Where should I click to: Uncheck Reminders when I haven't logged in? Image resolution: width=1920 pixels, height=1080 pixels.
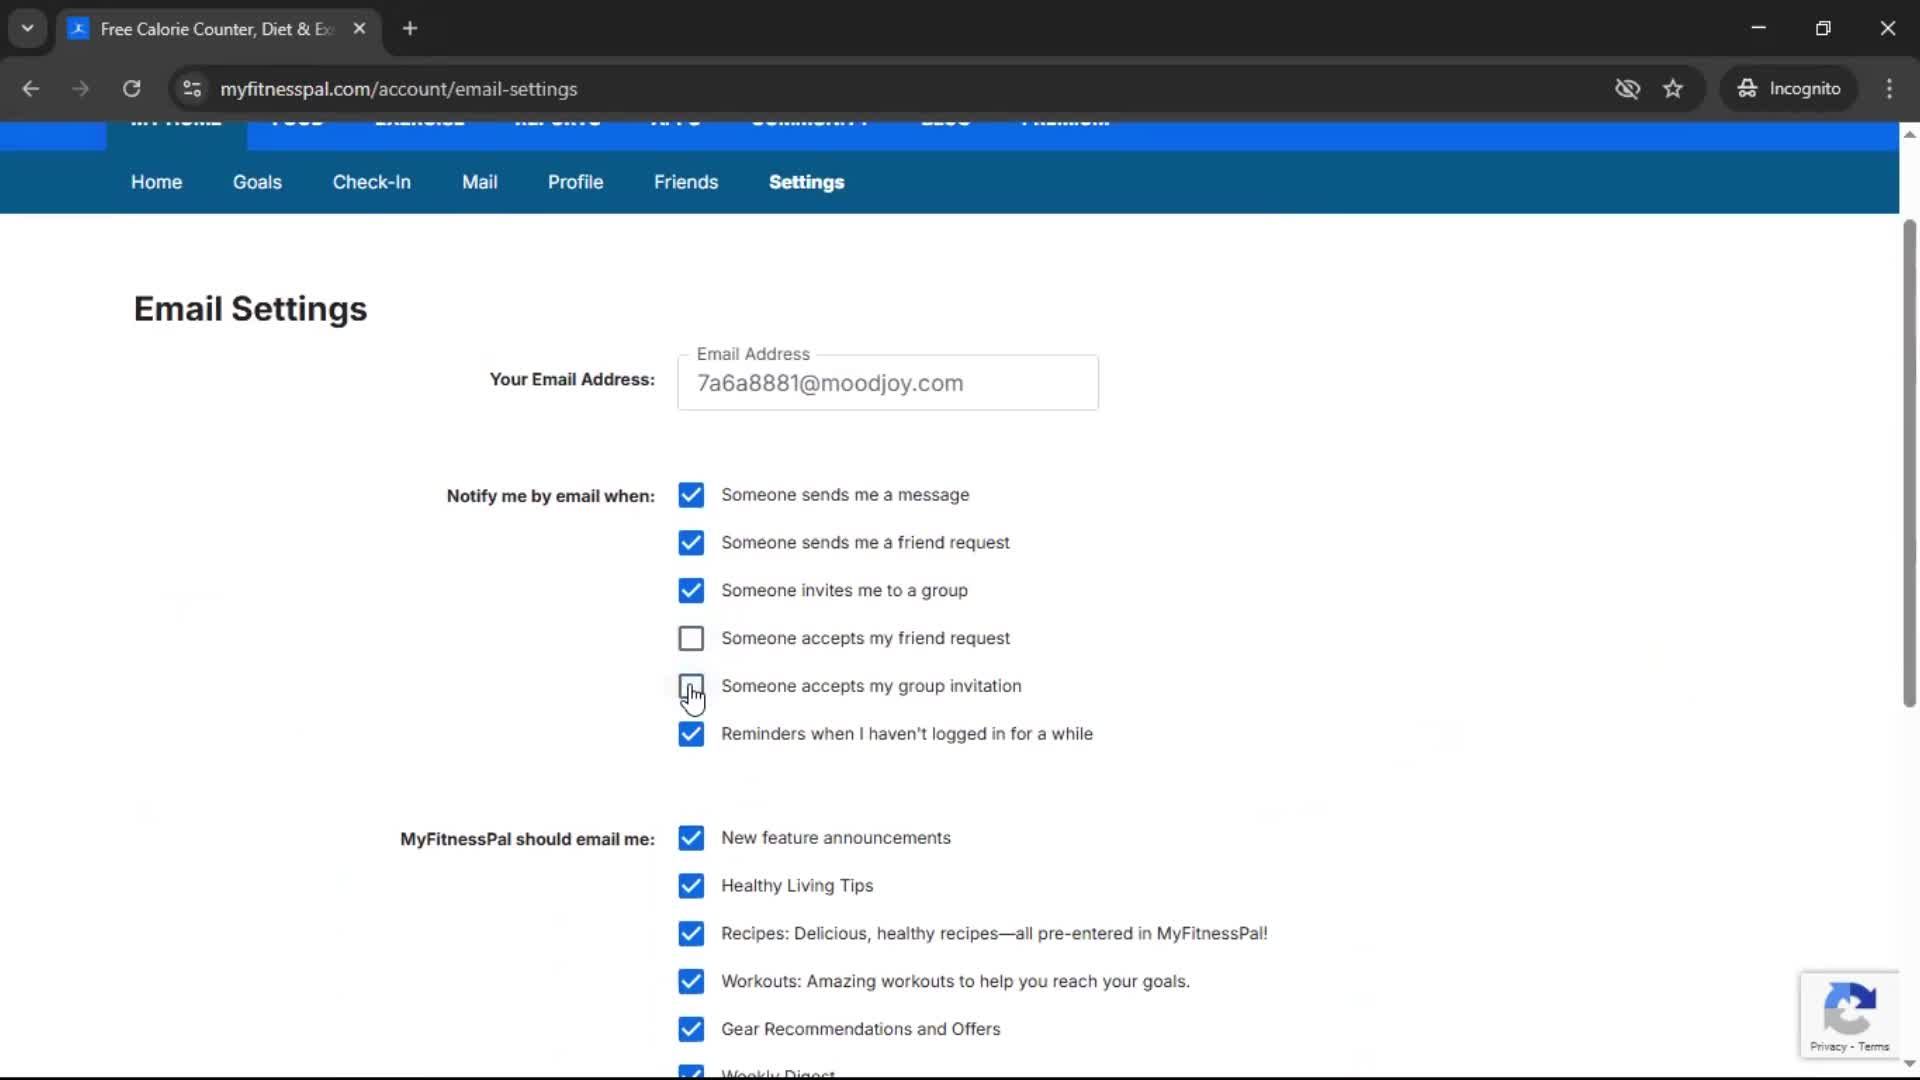click(691, 734)
